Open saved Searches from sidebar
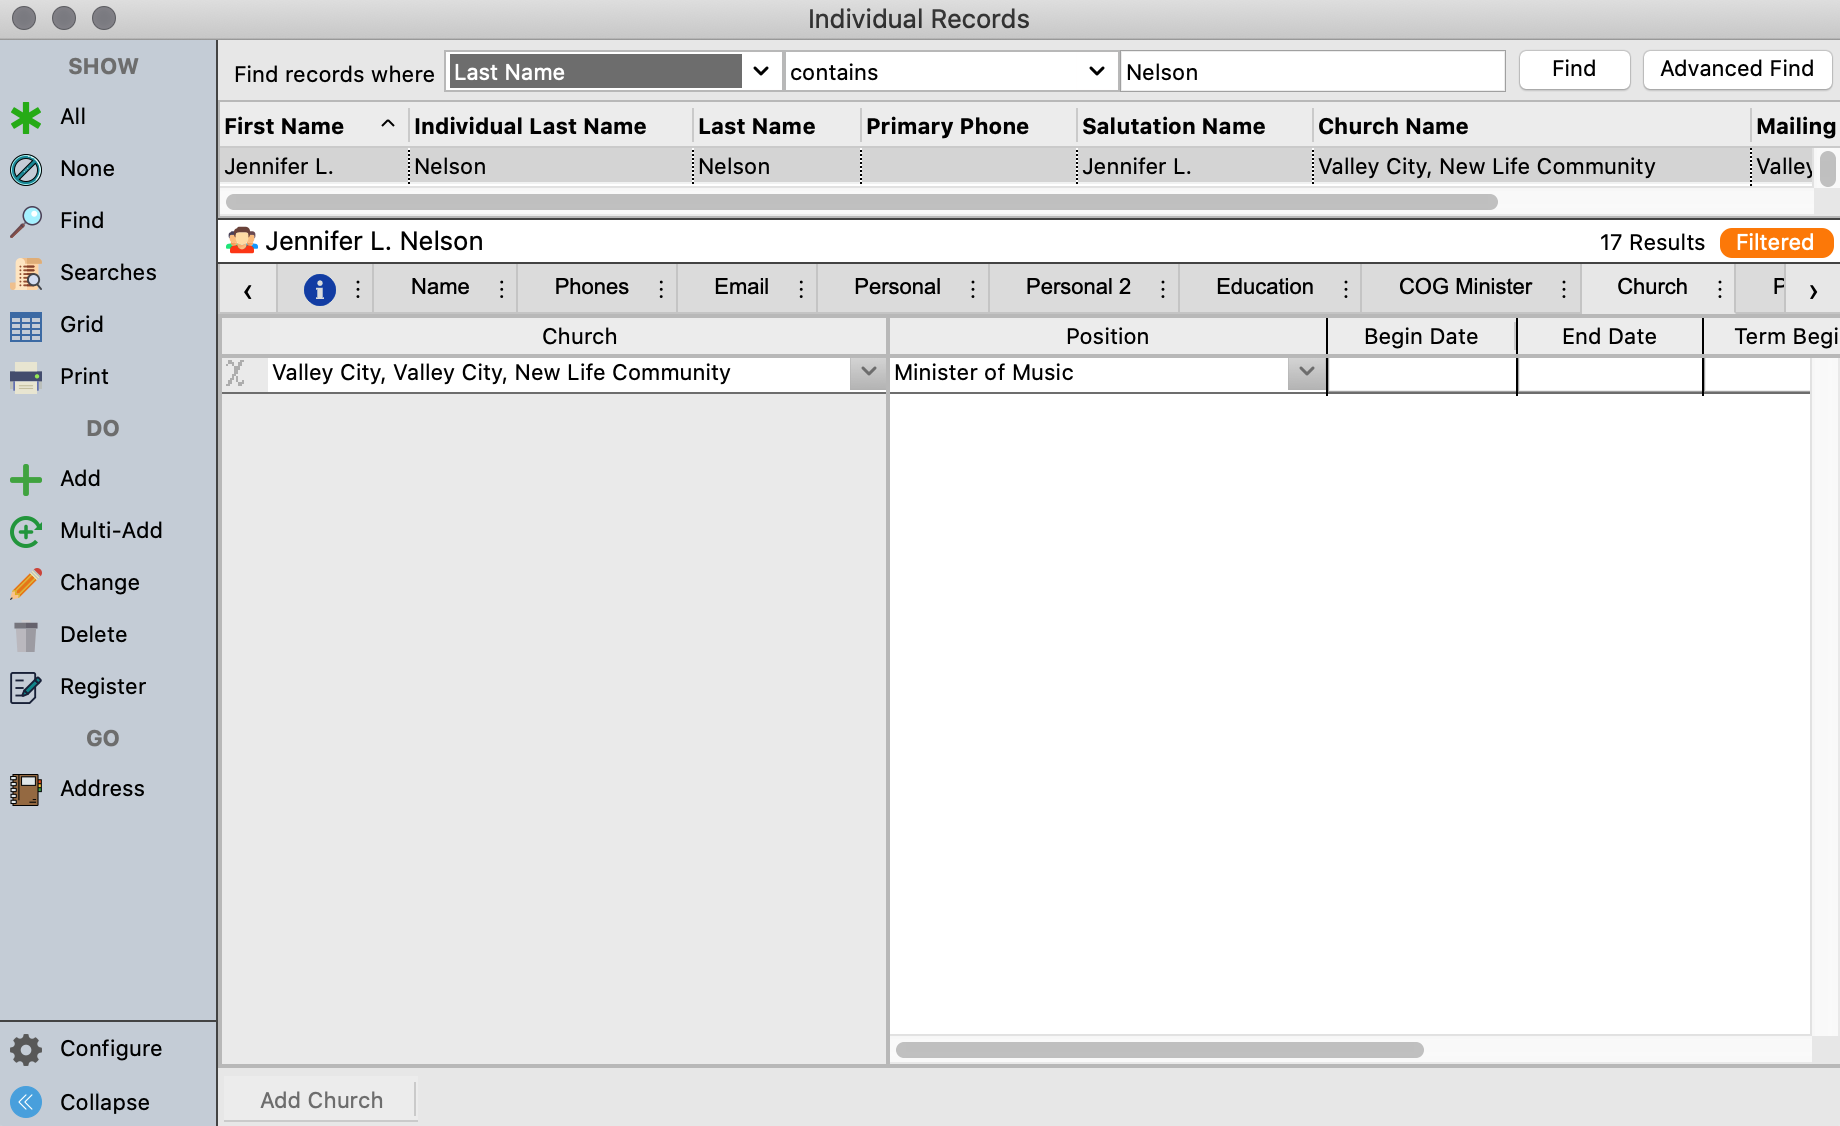 26,273
